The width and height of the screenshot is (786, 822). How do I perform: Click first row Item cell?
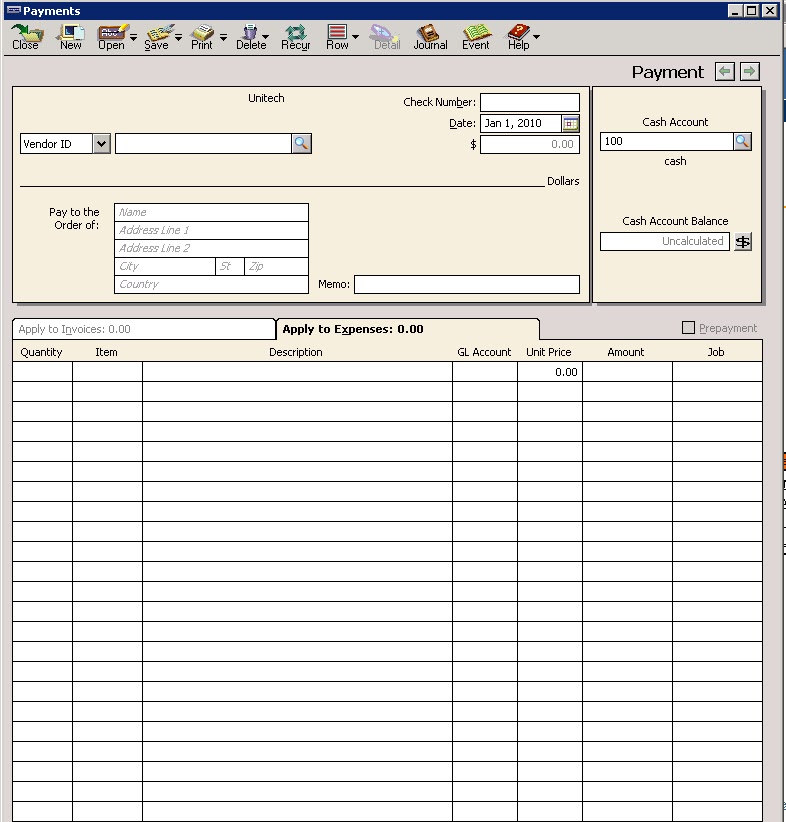pos(107,372)
